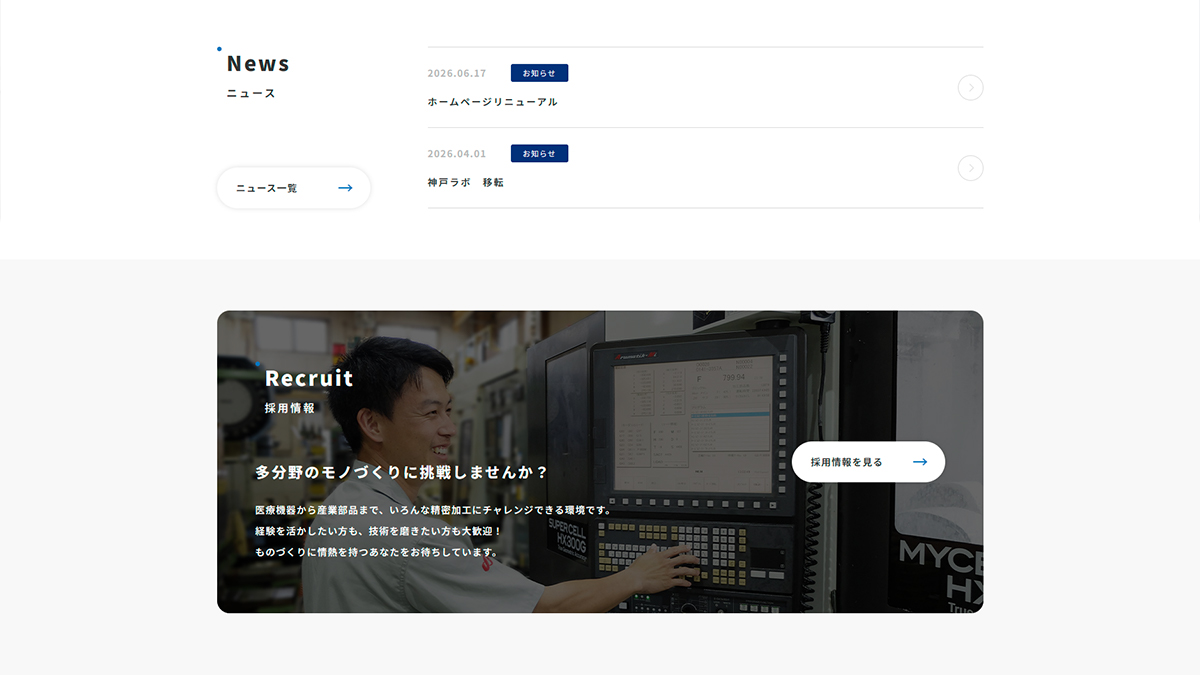Click text line 経験を活かしたい方も
The image size is (1200, 675).
coord(379,531)
